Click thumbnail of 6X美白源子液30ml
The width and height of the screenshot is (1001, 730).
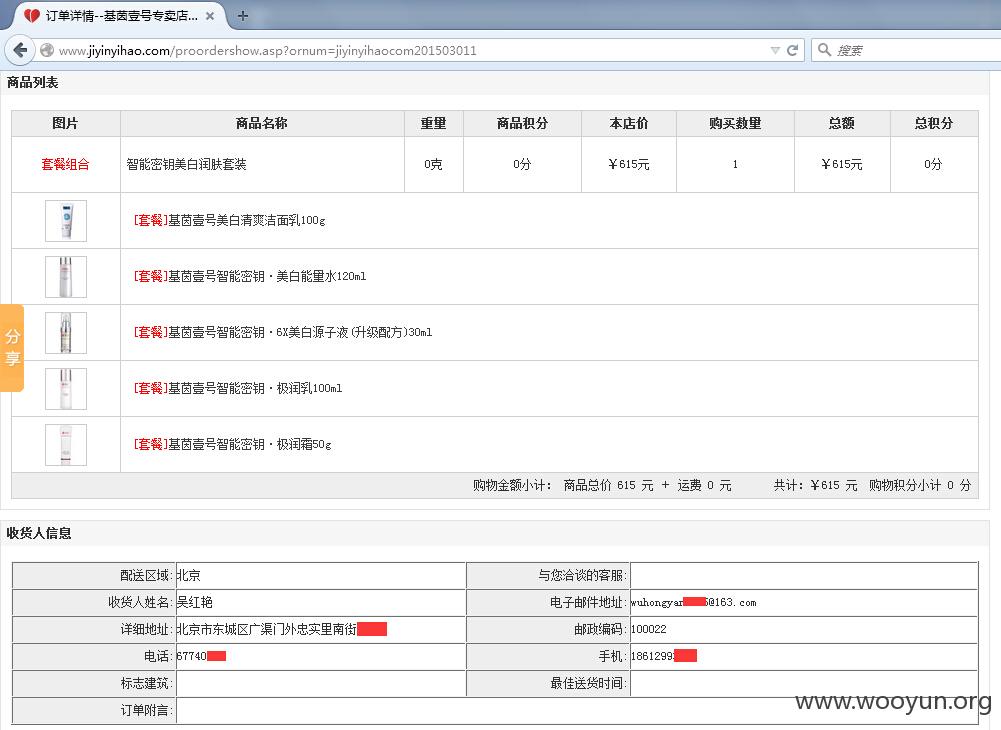tap(66, 333)
